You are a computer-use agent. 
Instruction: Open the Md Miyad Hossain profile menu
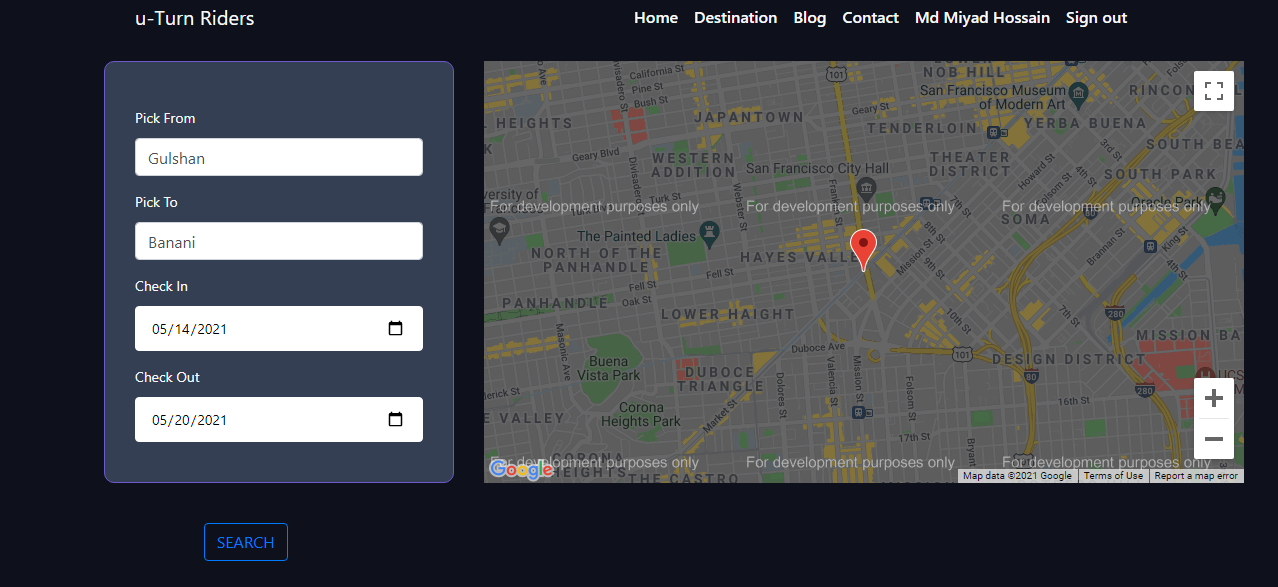point(982,17)
